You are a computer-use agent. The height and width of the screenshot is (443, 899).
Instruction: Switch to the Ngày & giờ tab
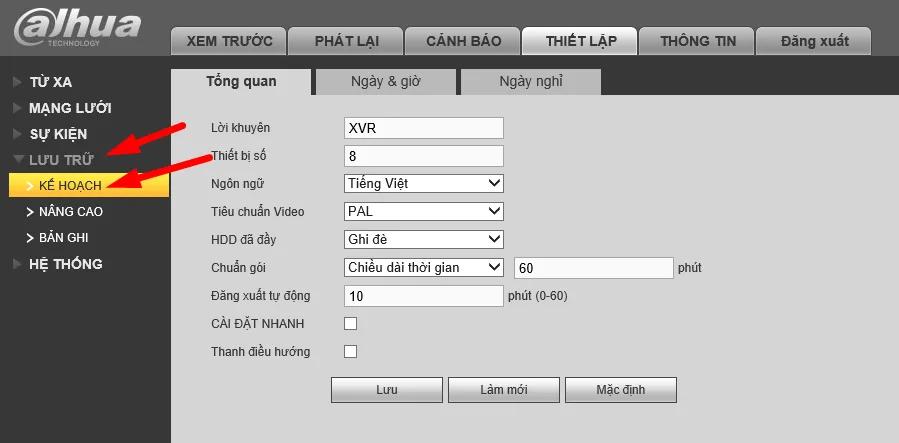point(386,81)
